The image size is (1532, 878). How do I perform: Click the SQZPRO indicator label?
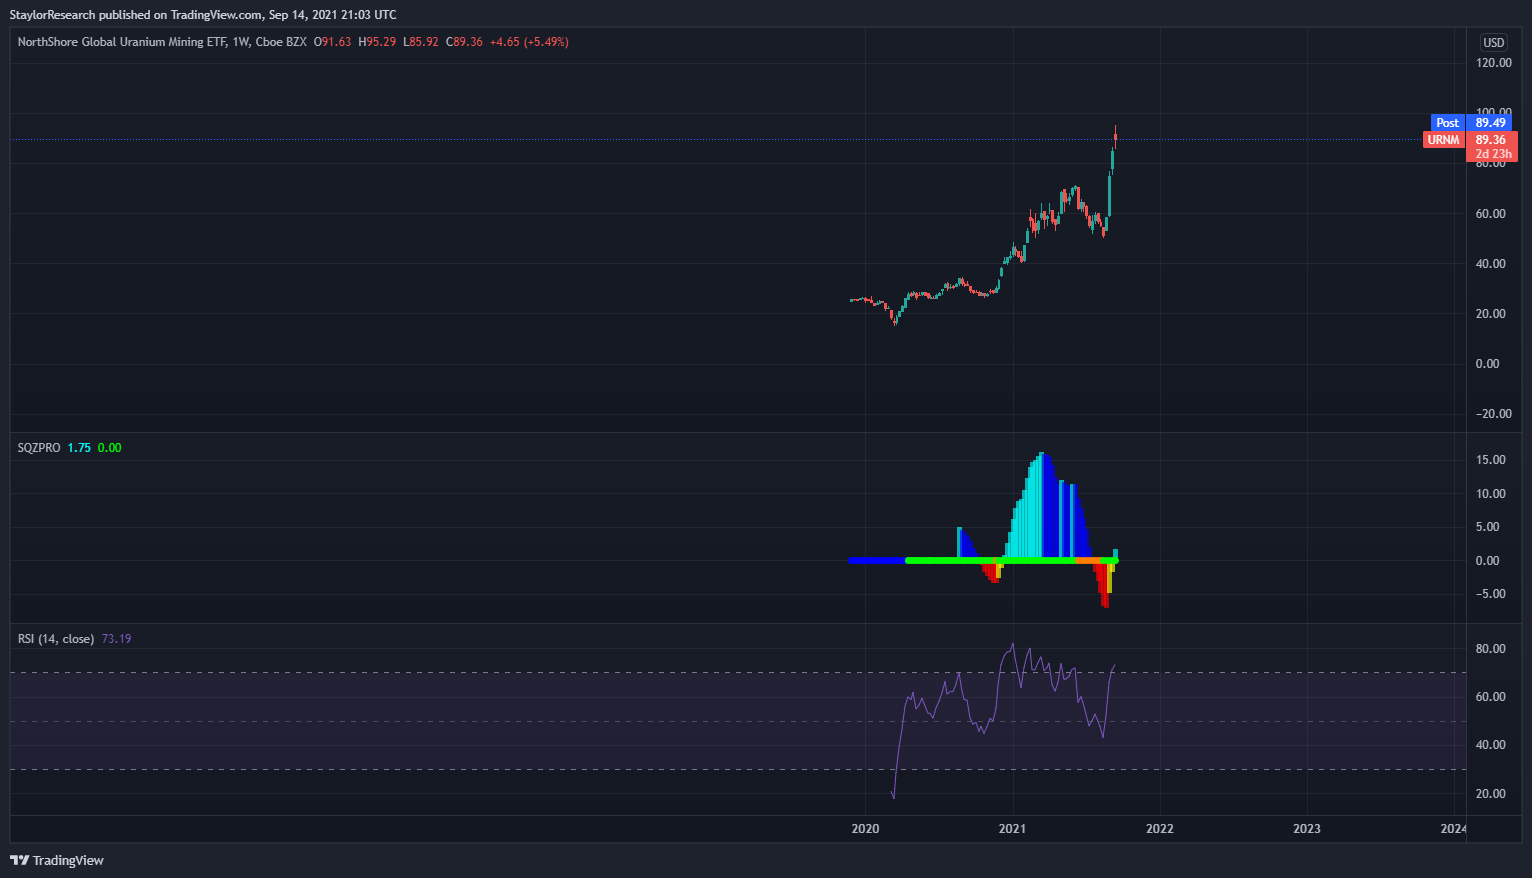[x=39, y=448]
